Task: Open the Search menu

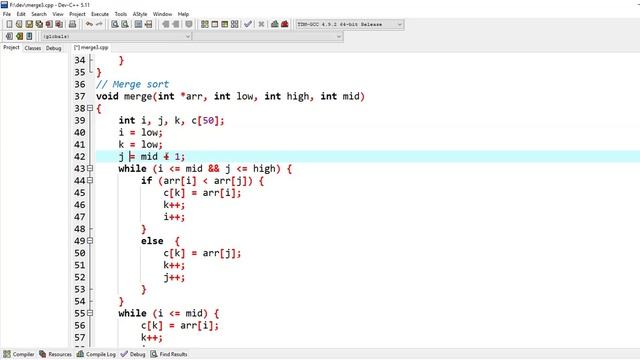Action: pos(39,14)
